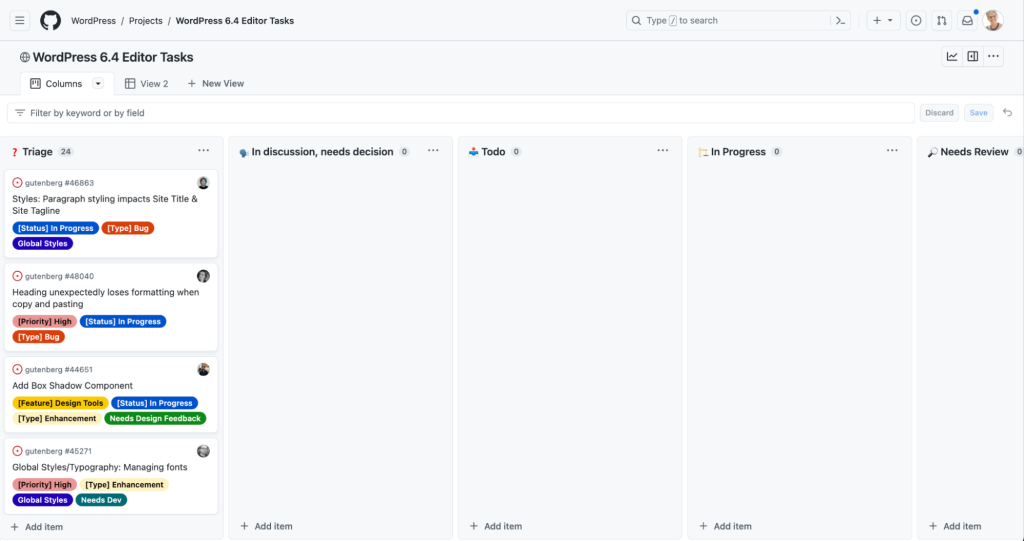Open the user profile avatar menu
Image resolution: width=1024 pixels, height=541 pixels.
993,20
